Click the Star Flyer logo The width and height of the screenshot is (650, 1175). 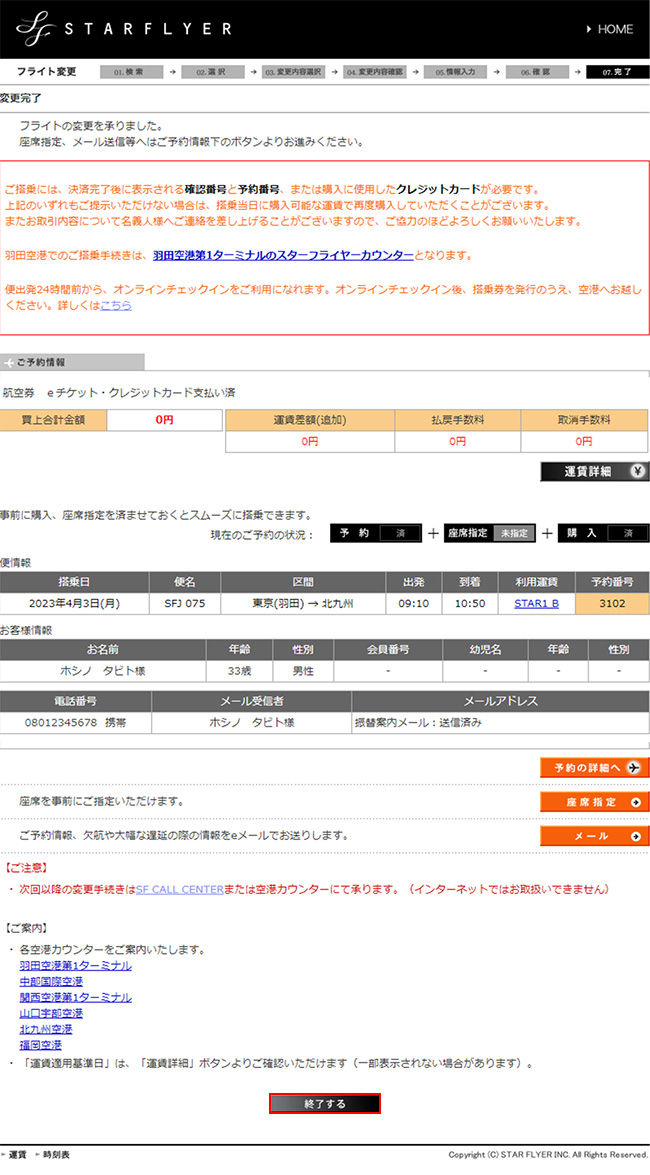125,29
